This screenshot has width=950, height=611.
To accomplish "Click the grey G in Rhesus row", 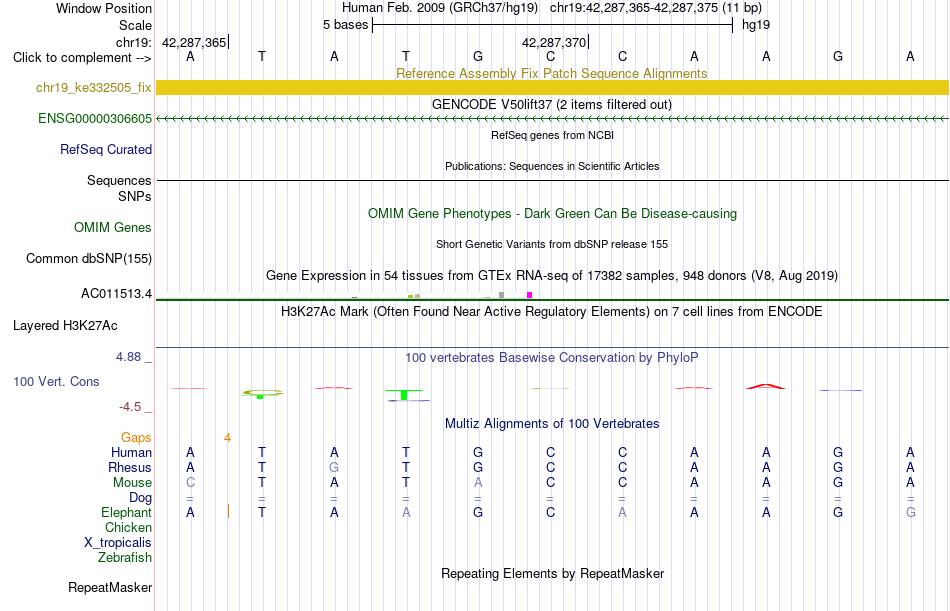I will click(334, 467).
